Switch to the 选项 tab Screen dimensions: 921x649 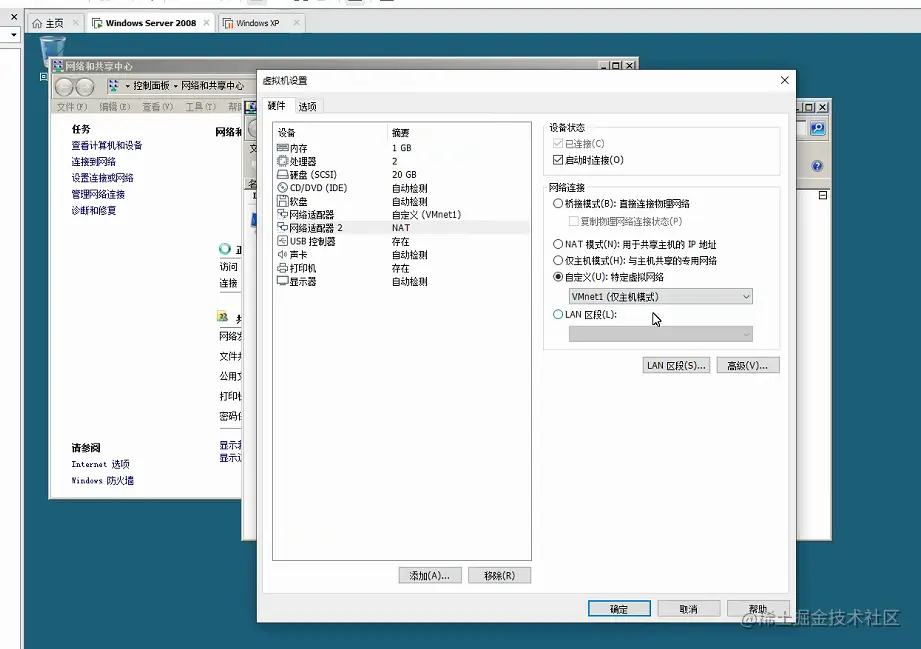[x=307, y=106]
